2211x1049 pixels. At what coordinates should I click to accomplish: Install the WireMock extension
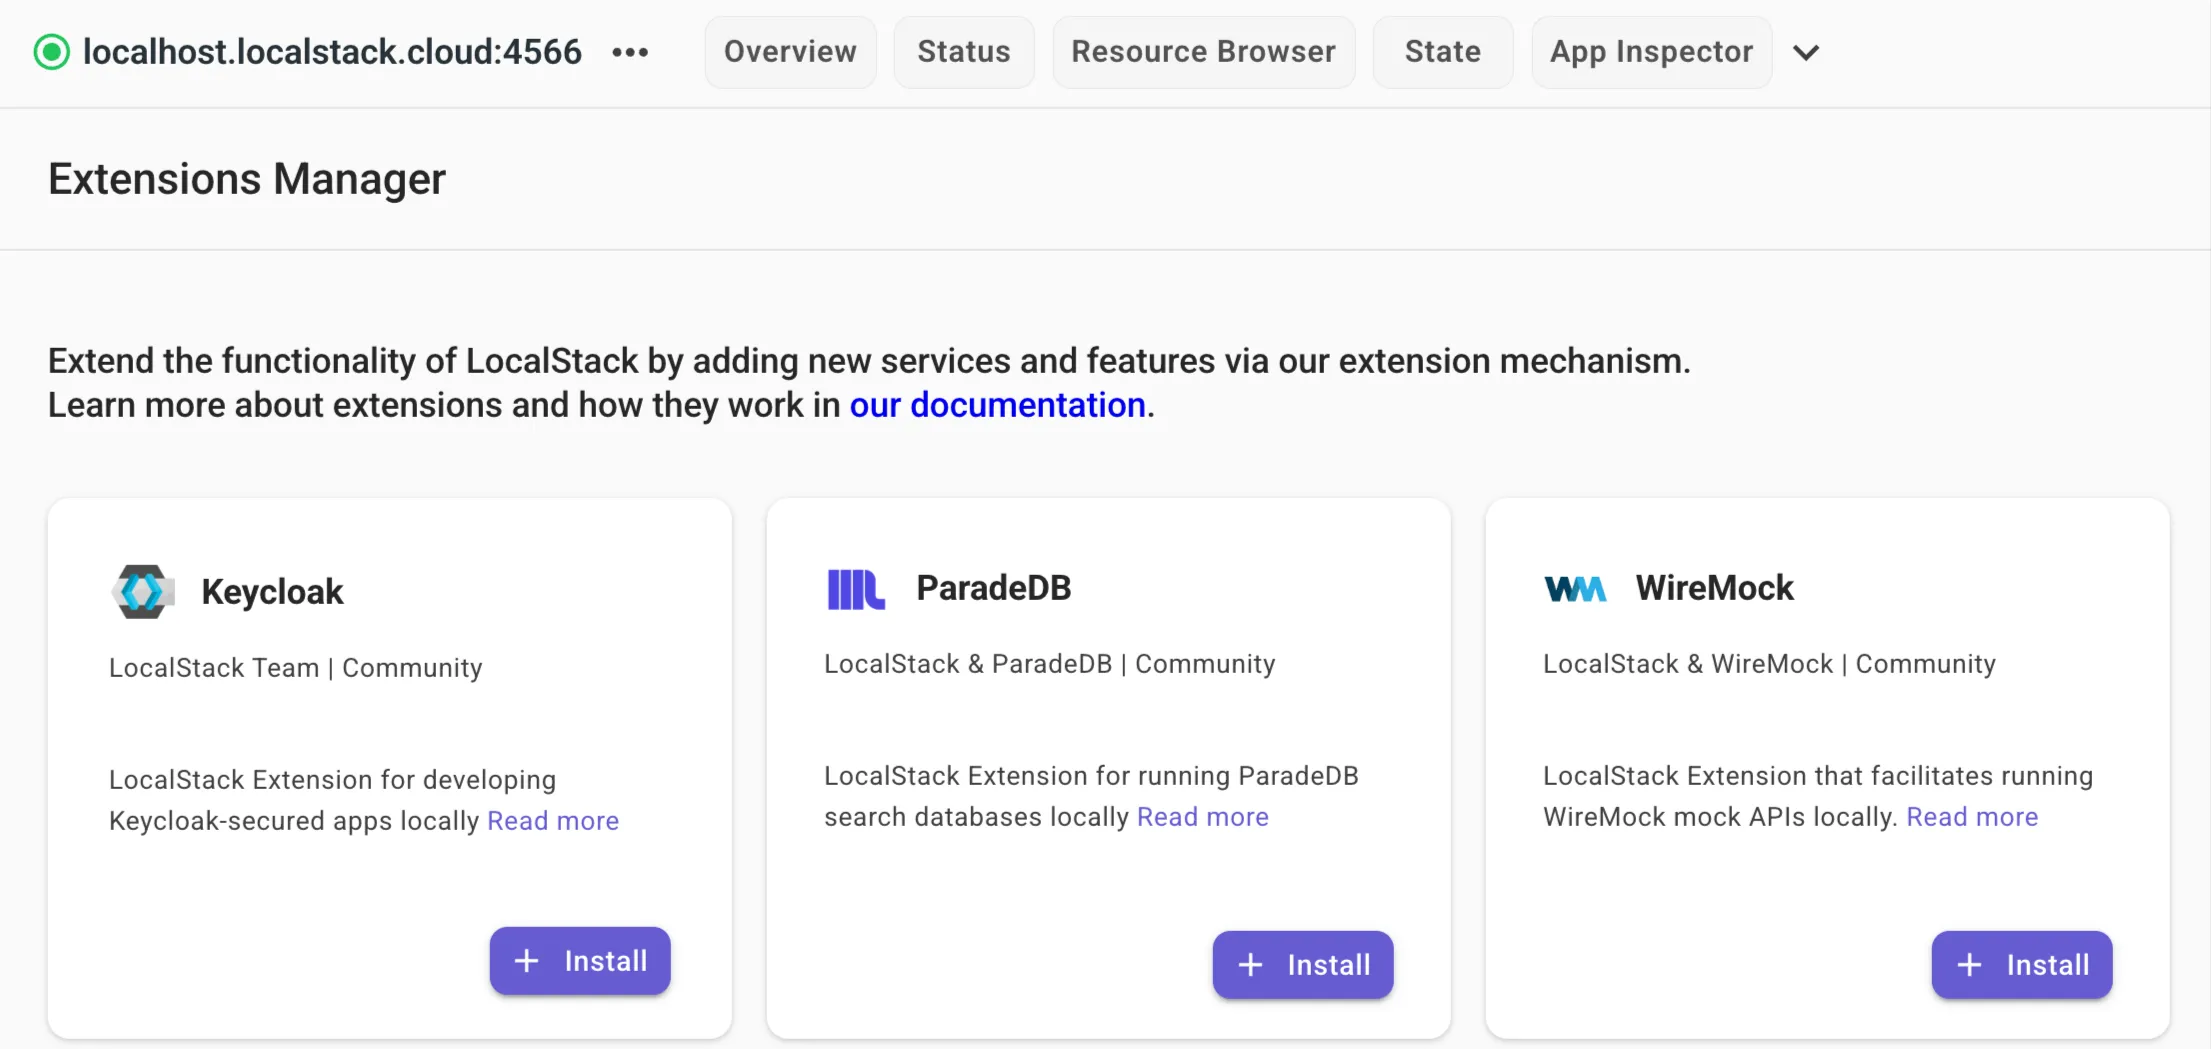click(2021, 964)
